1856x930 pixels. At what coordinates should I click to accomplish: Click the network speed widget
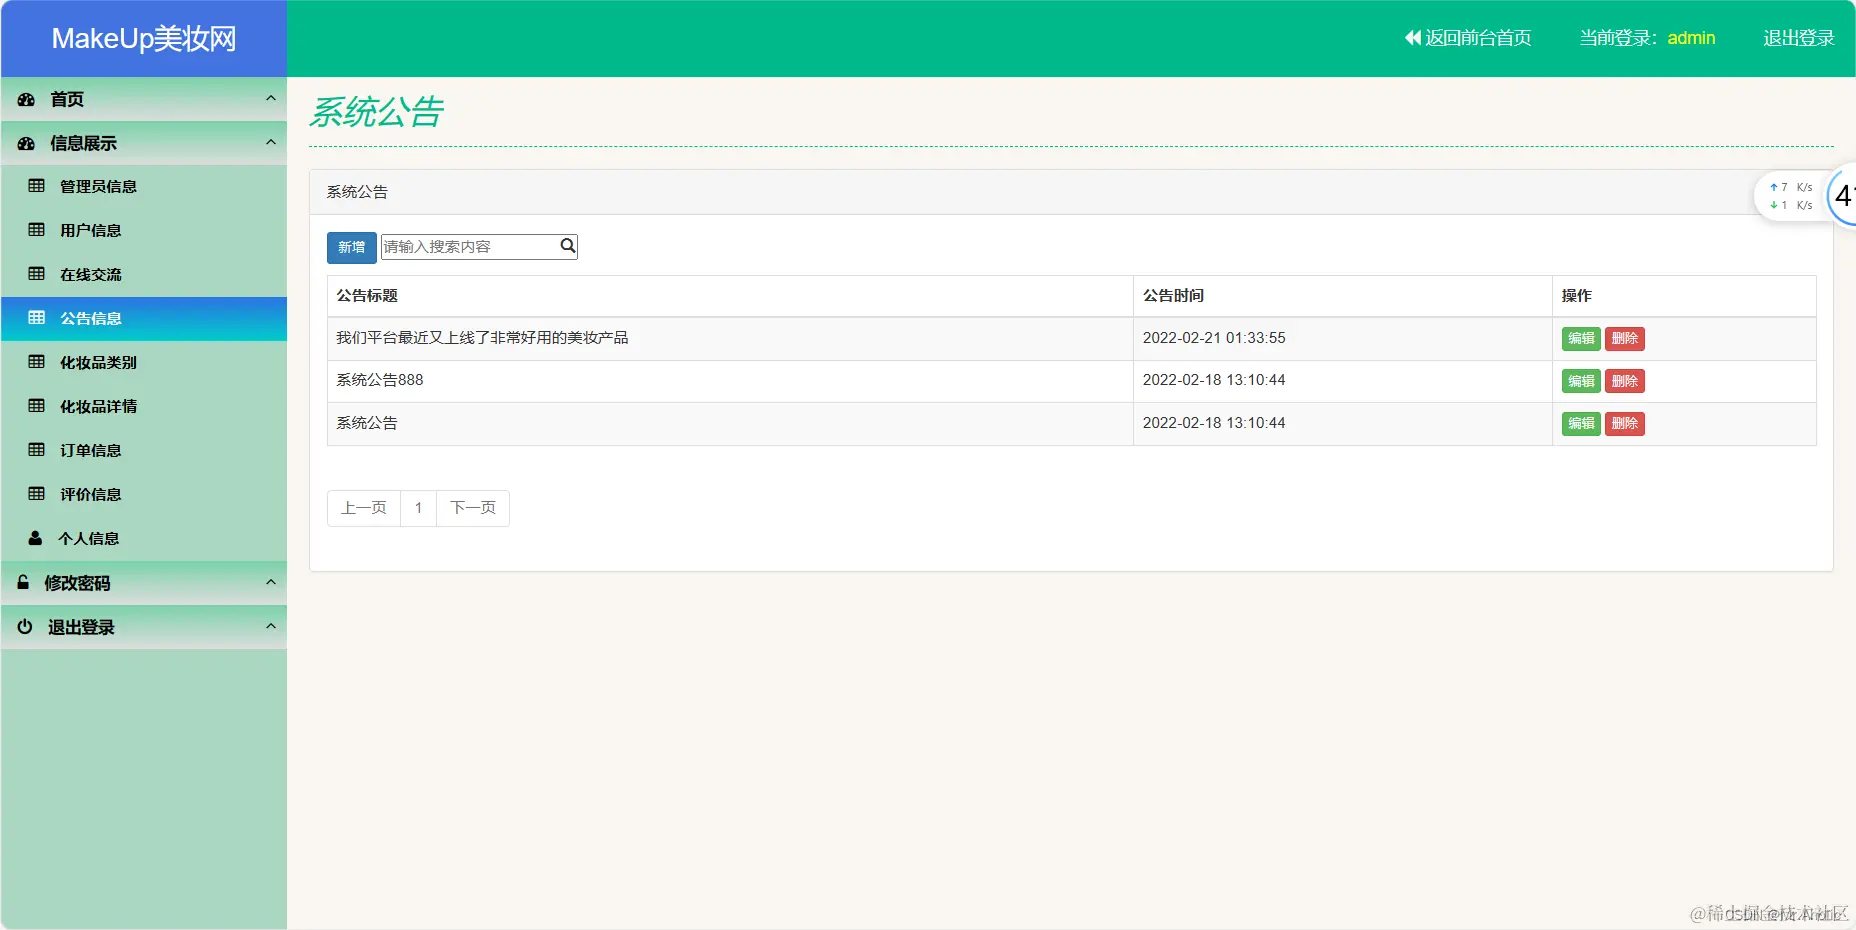pos(1790,196)
